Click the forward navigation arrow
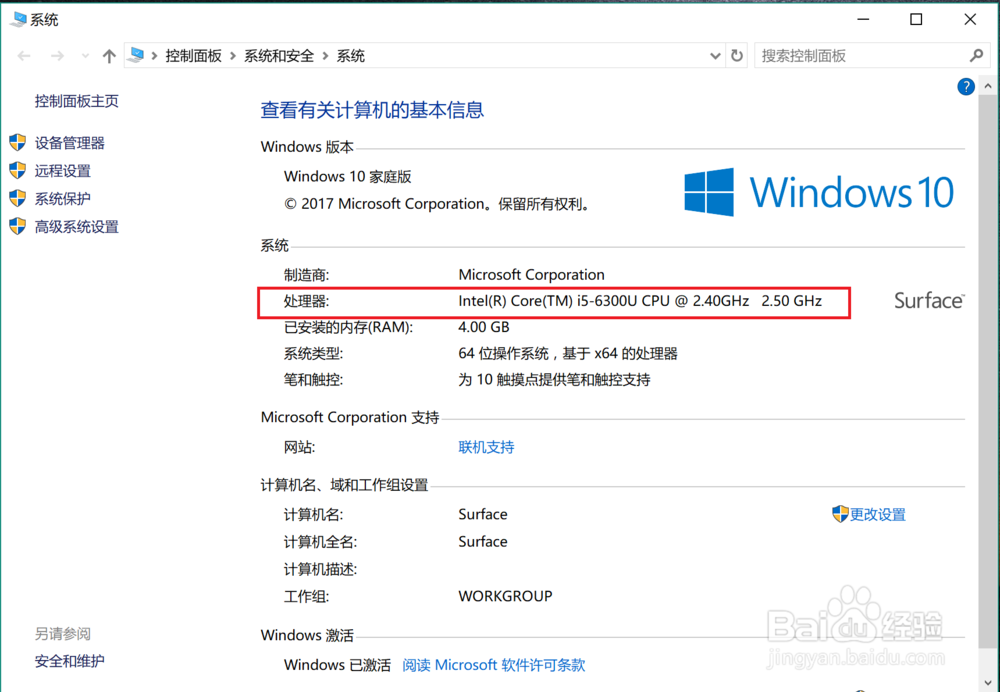 coord(57,56)
